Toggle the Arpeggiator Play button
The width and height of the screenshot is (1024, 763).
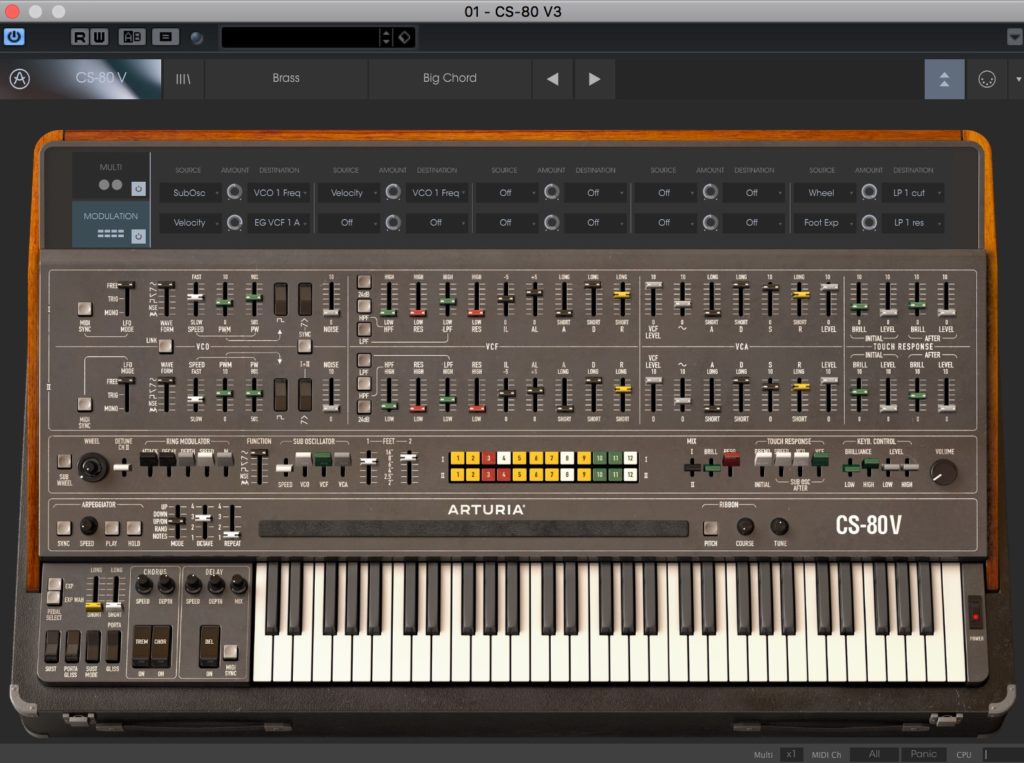[x=112, y=527]
